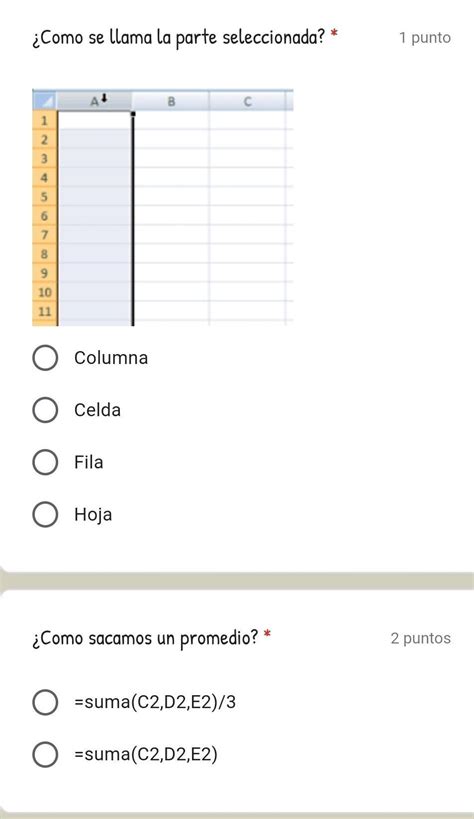Click the '2 puntos' score label
This screenshot has height=819, width=474.
pos(421,638)
